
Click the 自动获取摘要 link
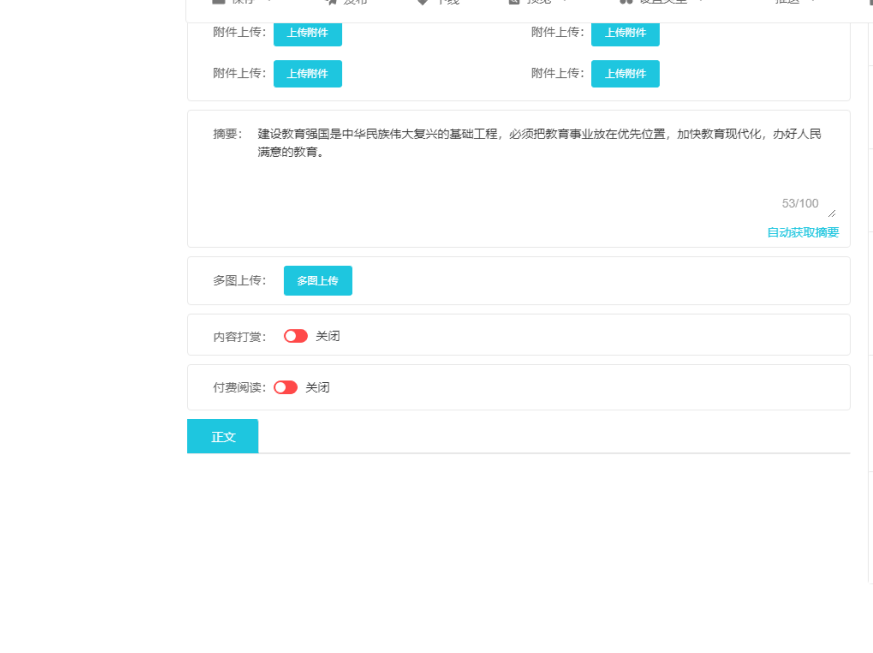pos(803,233)
